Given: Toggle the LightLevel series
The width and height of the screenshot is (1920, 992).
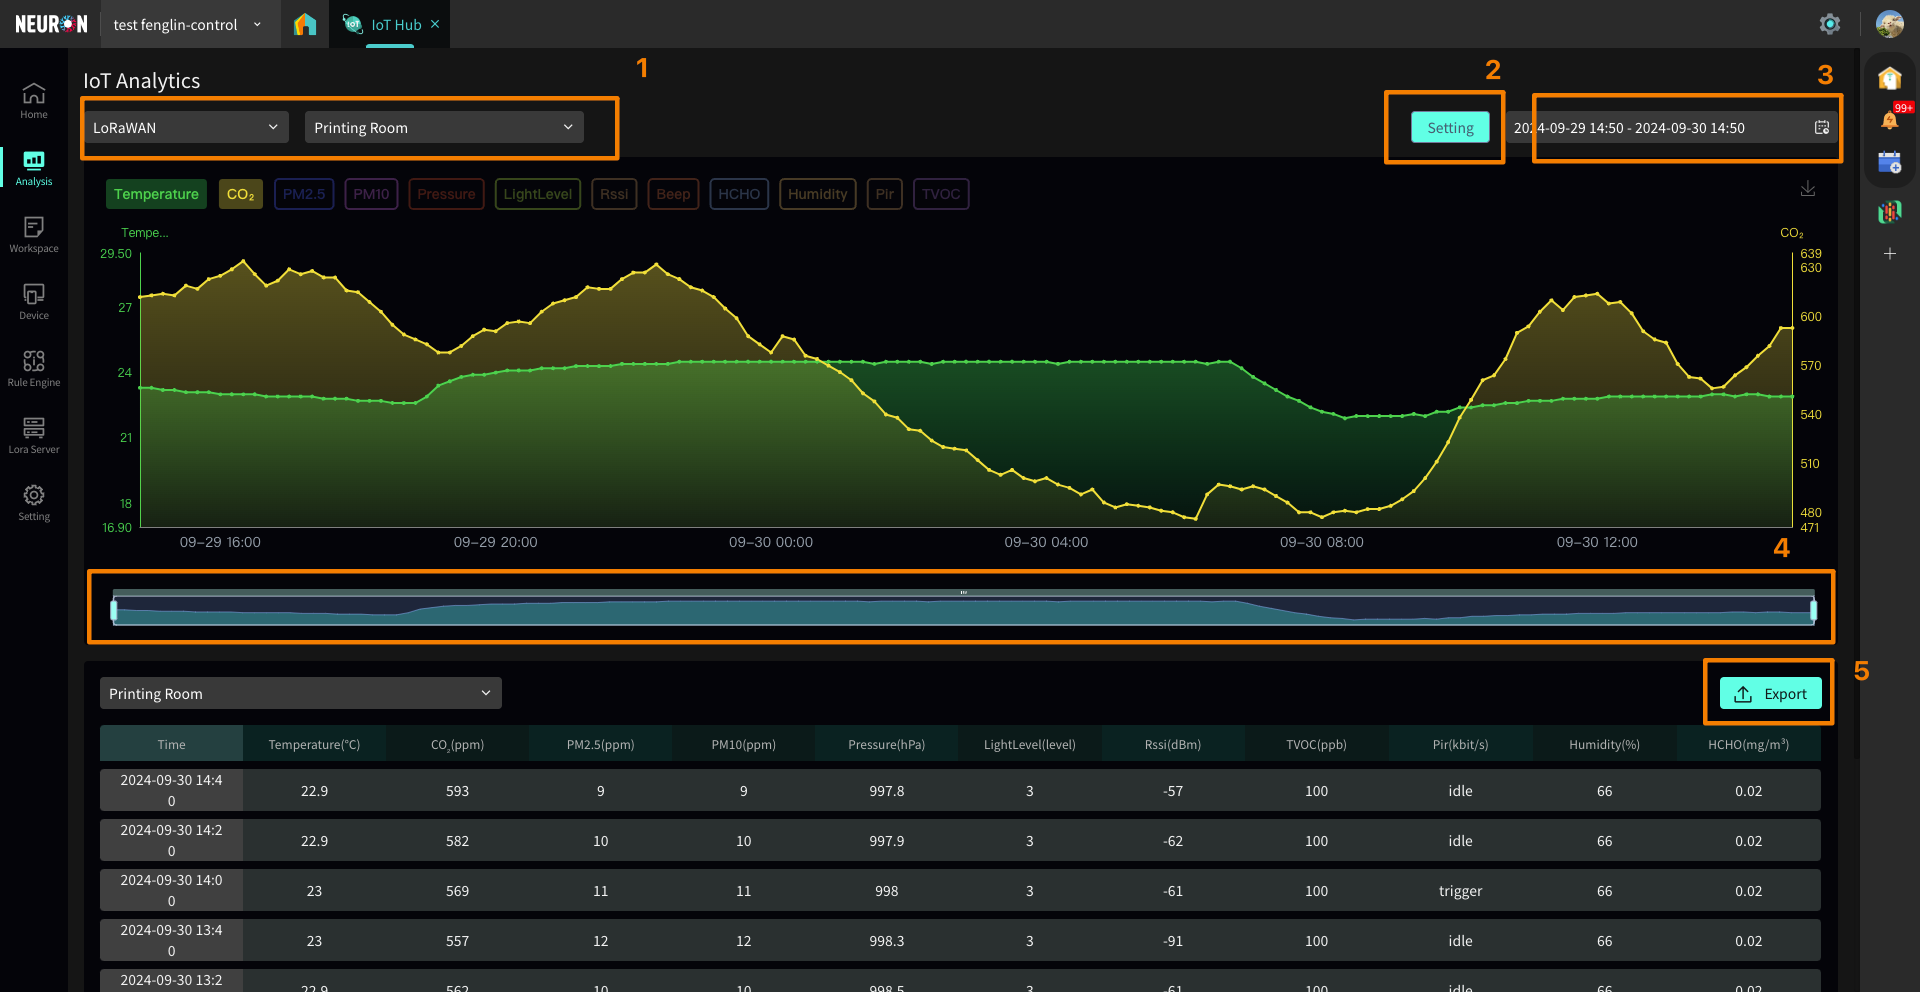Looking at the screenshot, I should click(538, 194).
